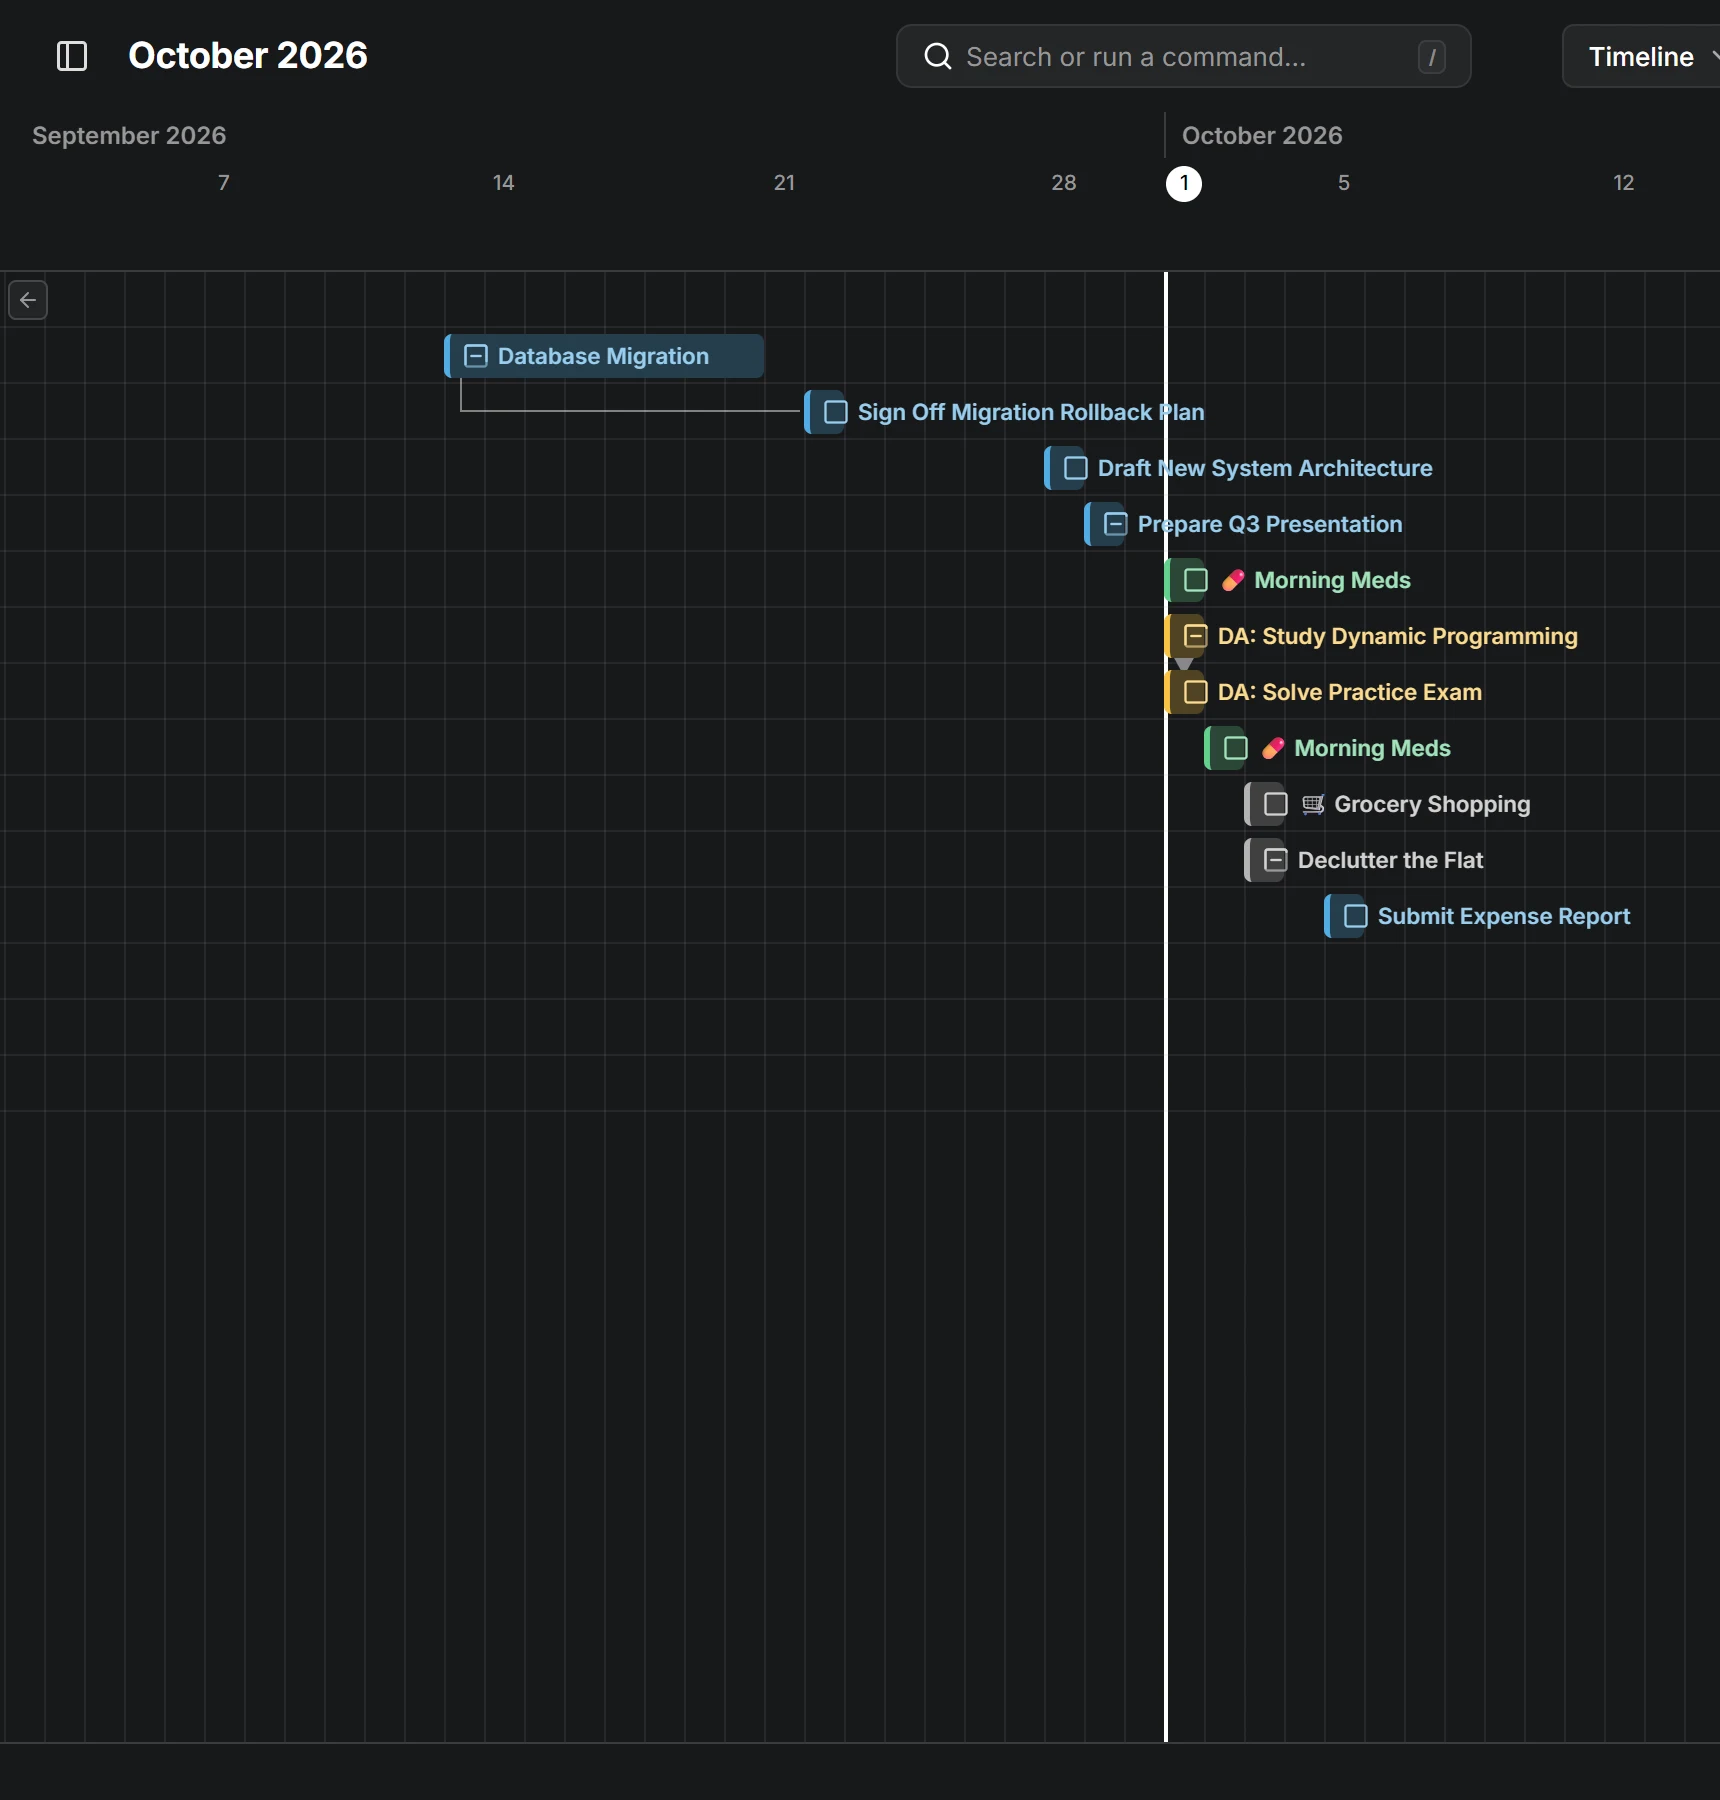The image size is (1720, 1800).
Task: Tick the second Morning Meds checkbox
Action: pos(1236,748)
